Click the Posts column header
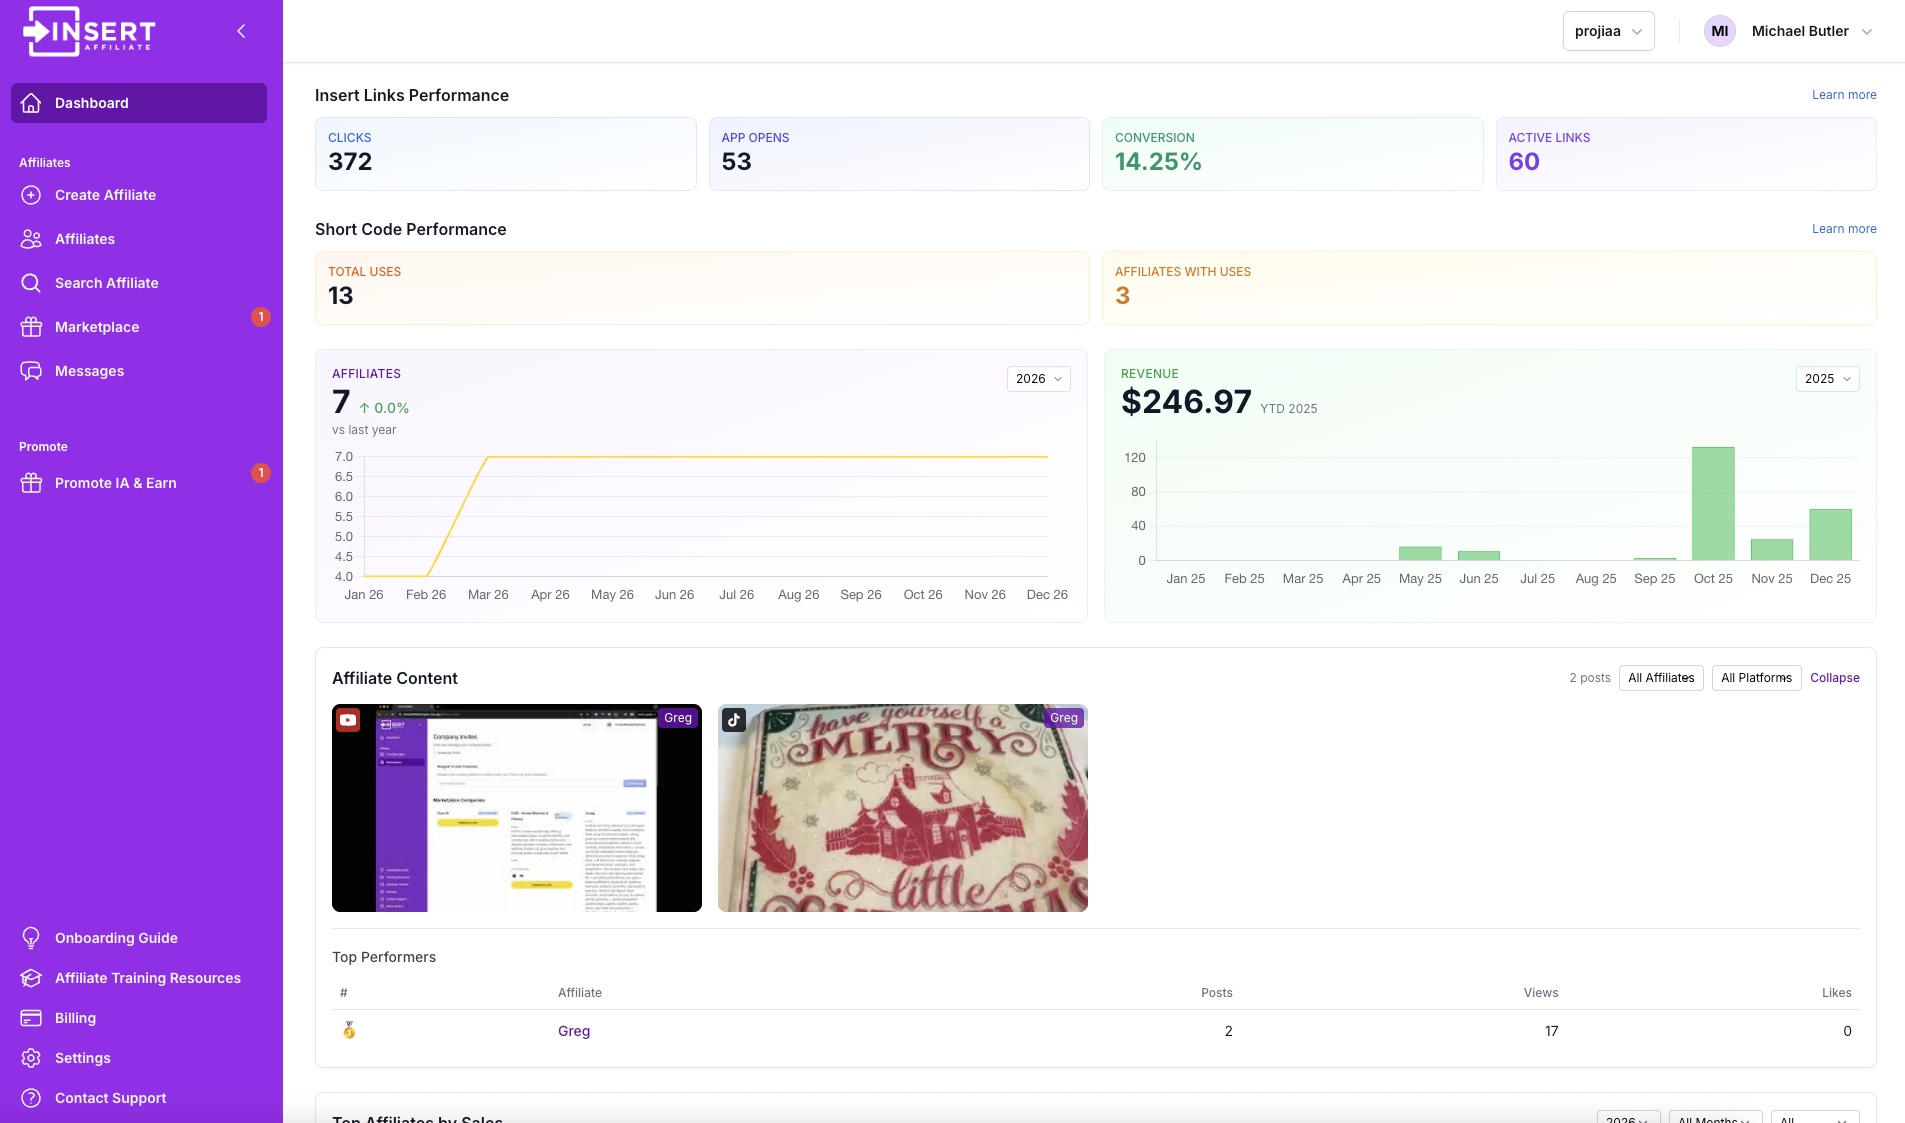The height and width of the screenshot is (1123, 1905). [x=1217, y=993]
